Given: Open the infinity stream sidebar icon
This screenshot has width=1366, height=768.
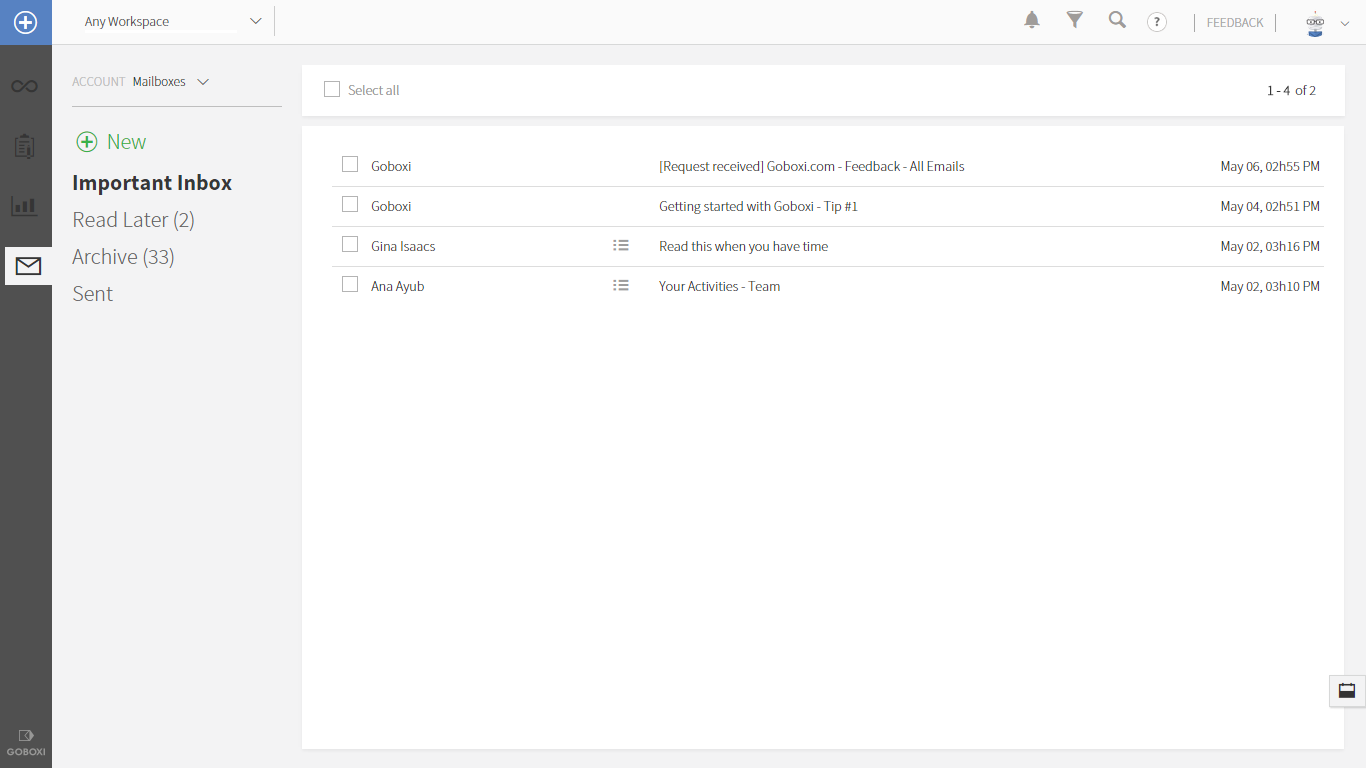Looking at the screenshot, I should pos(25,87).
